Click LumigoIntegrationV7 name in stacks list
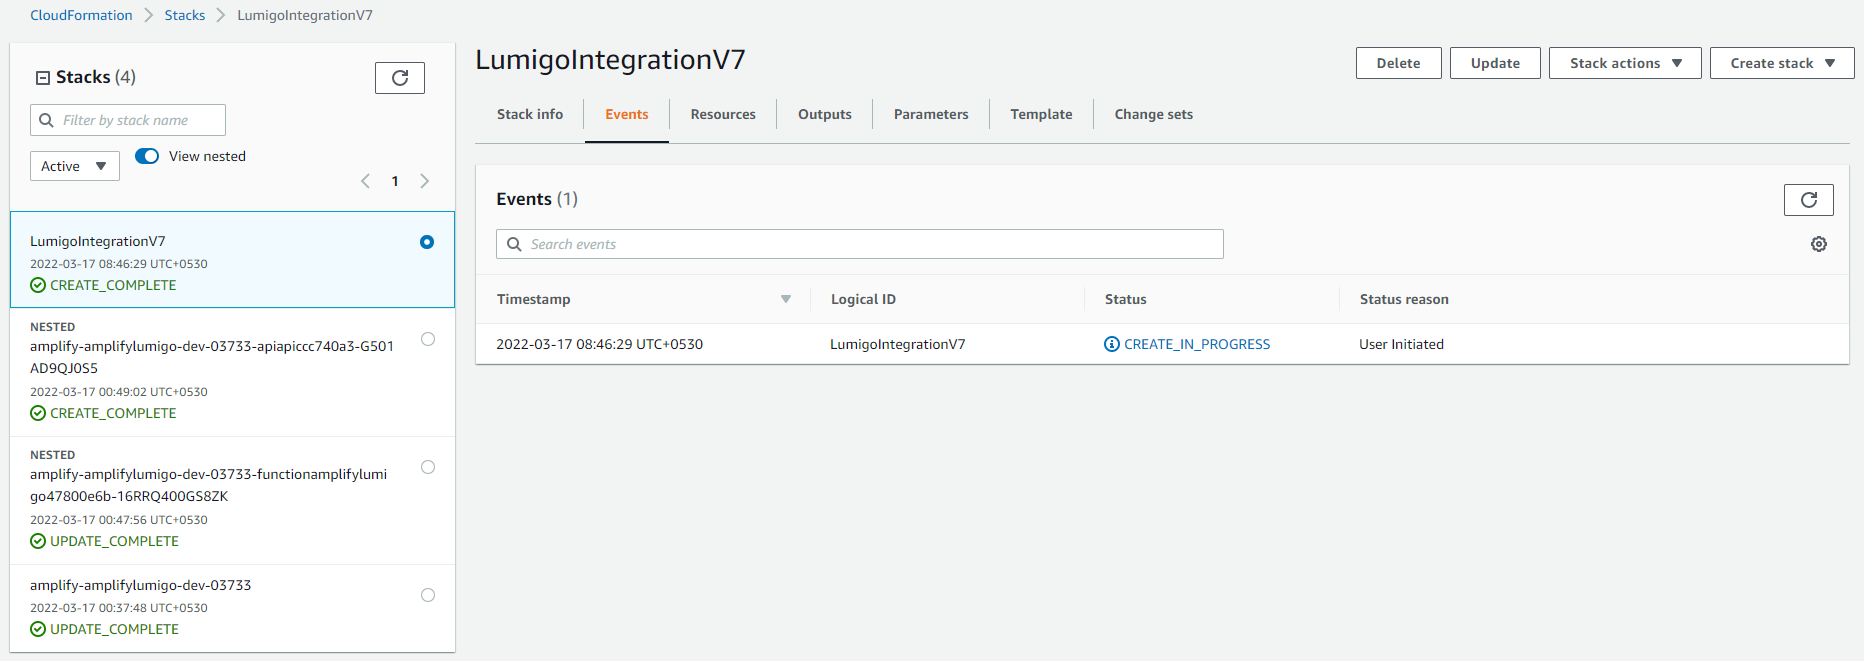The width and height of the screenshot is (1864, 661). [98, 241]
